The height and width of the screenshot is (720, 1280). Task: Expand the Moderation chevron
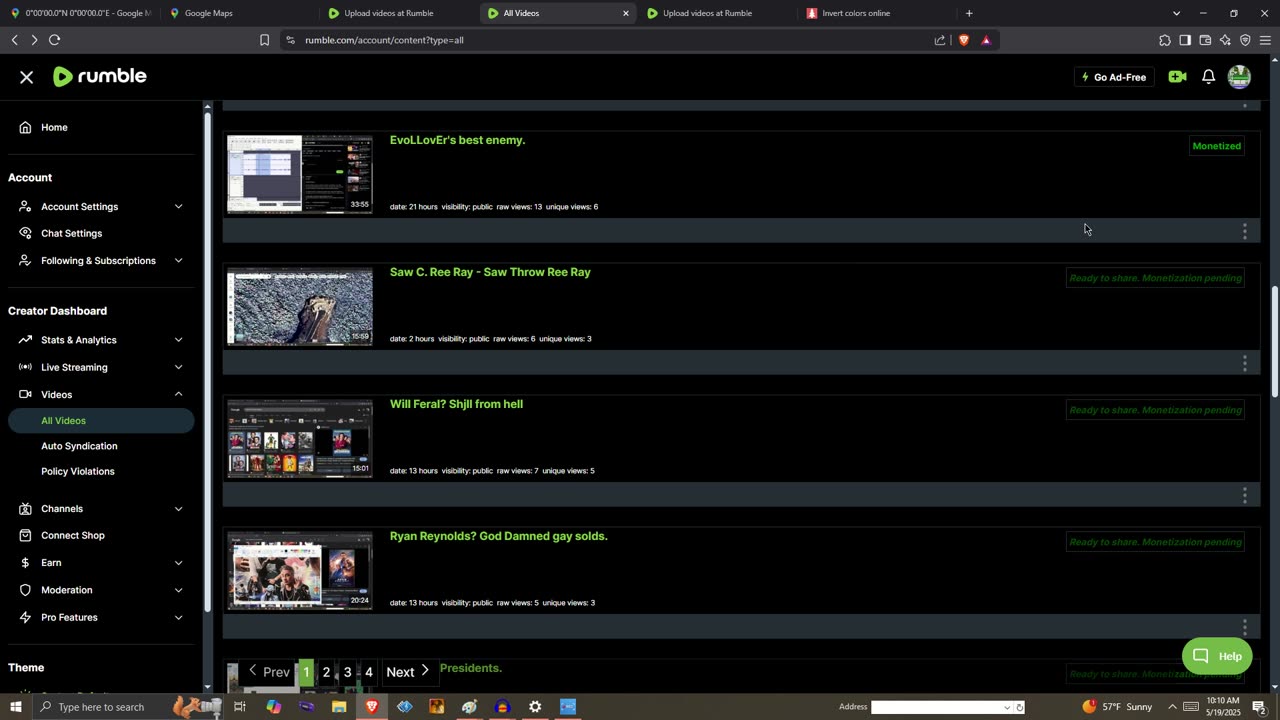click(x=178, y=590)
